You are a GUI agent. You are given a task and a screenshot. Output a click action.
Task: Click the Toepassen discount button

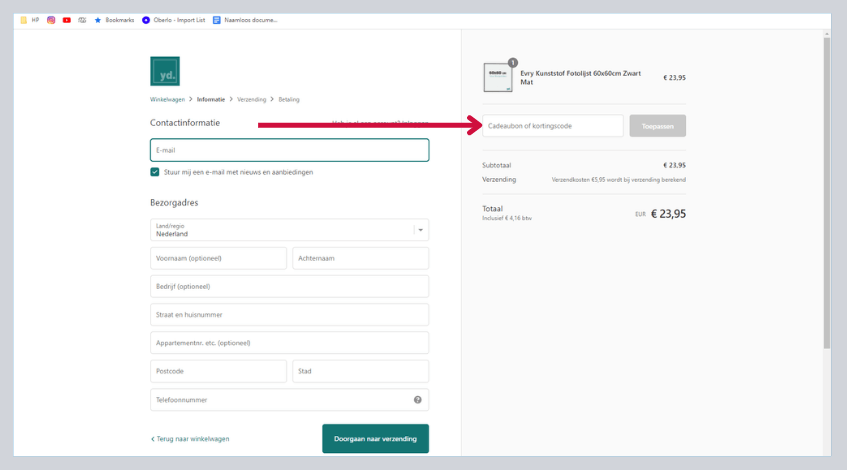(x=657, y=126)
